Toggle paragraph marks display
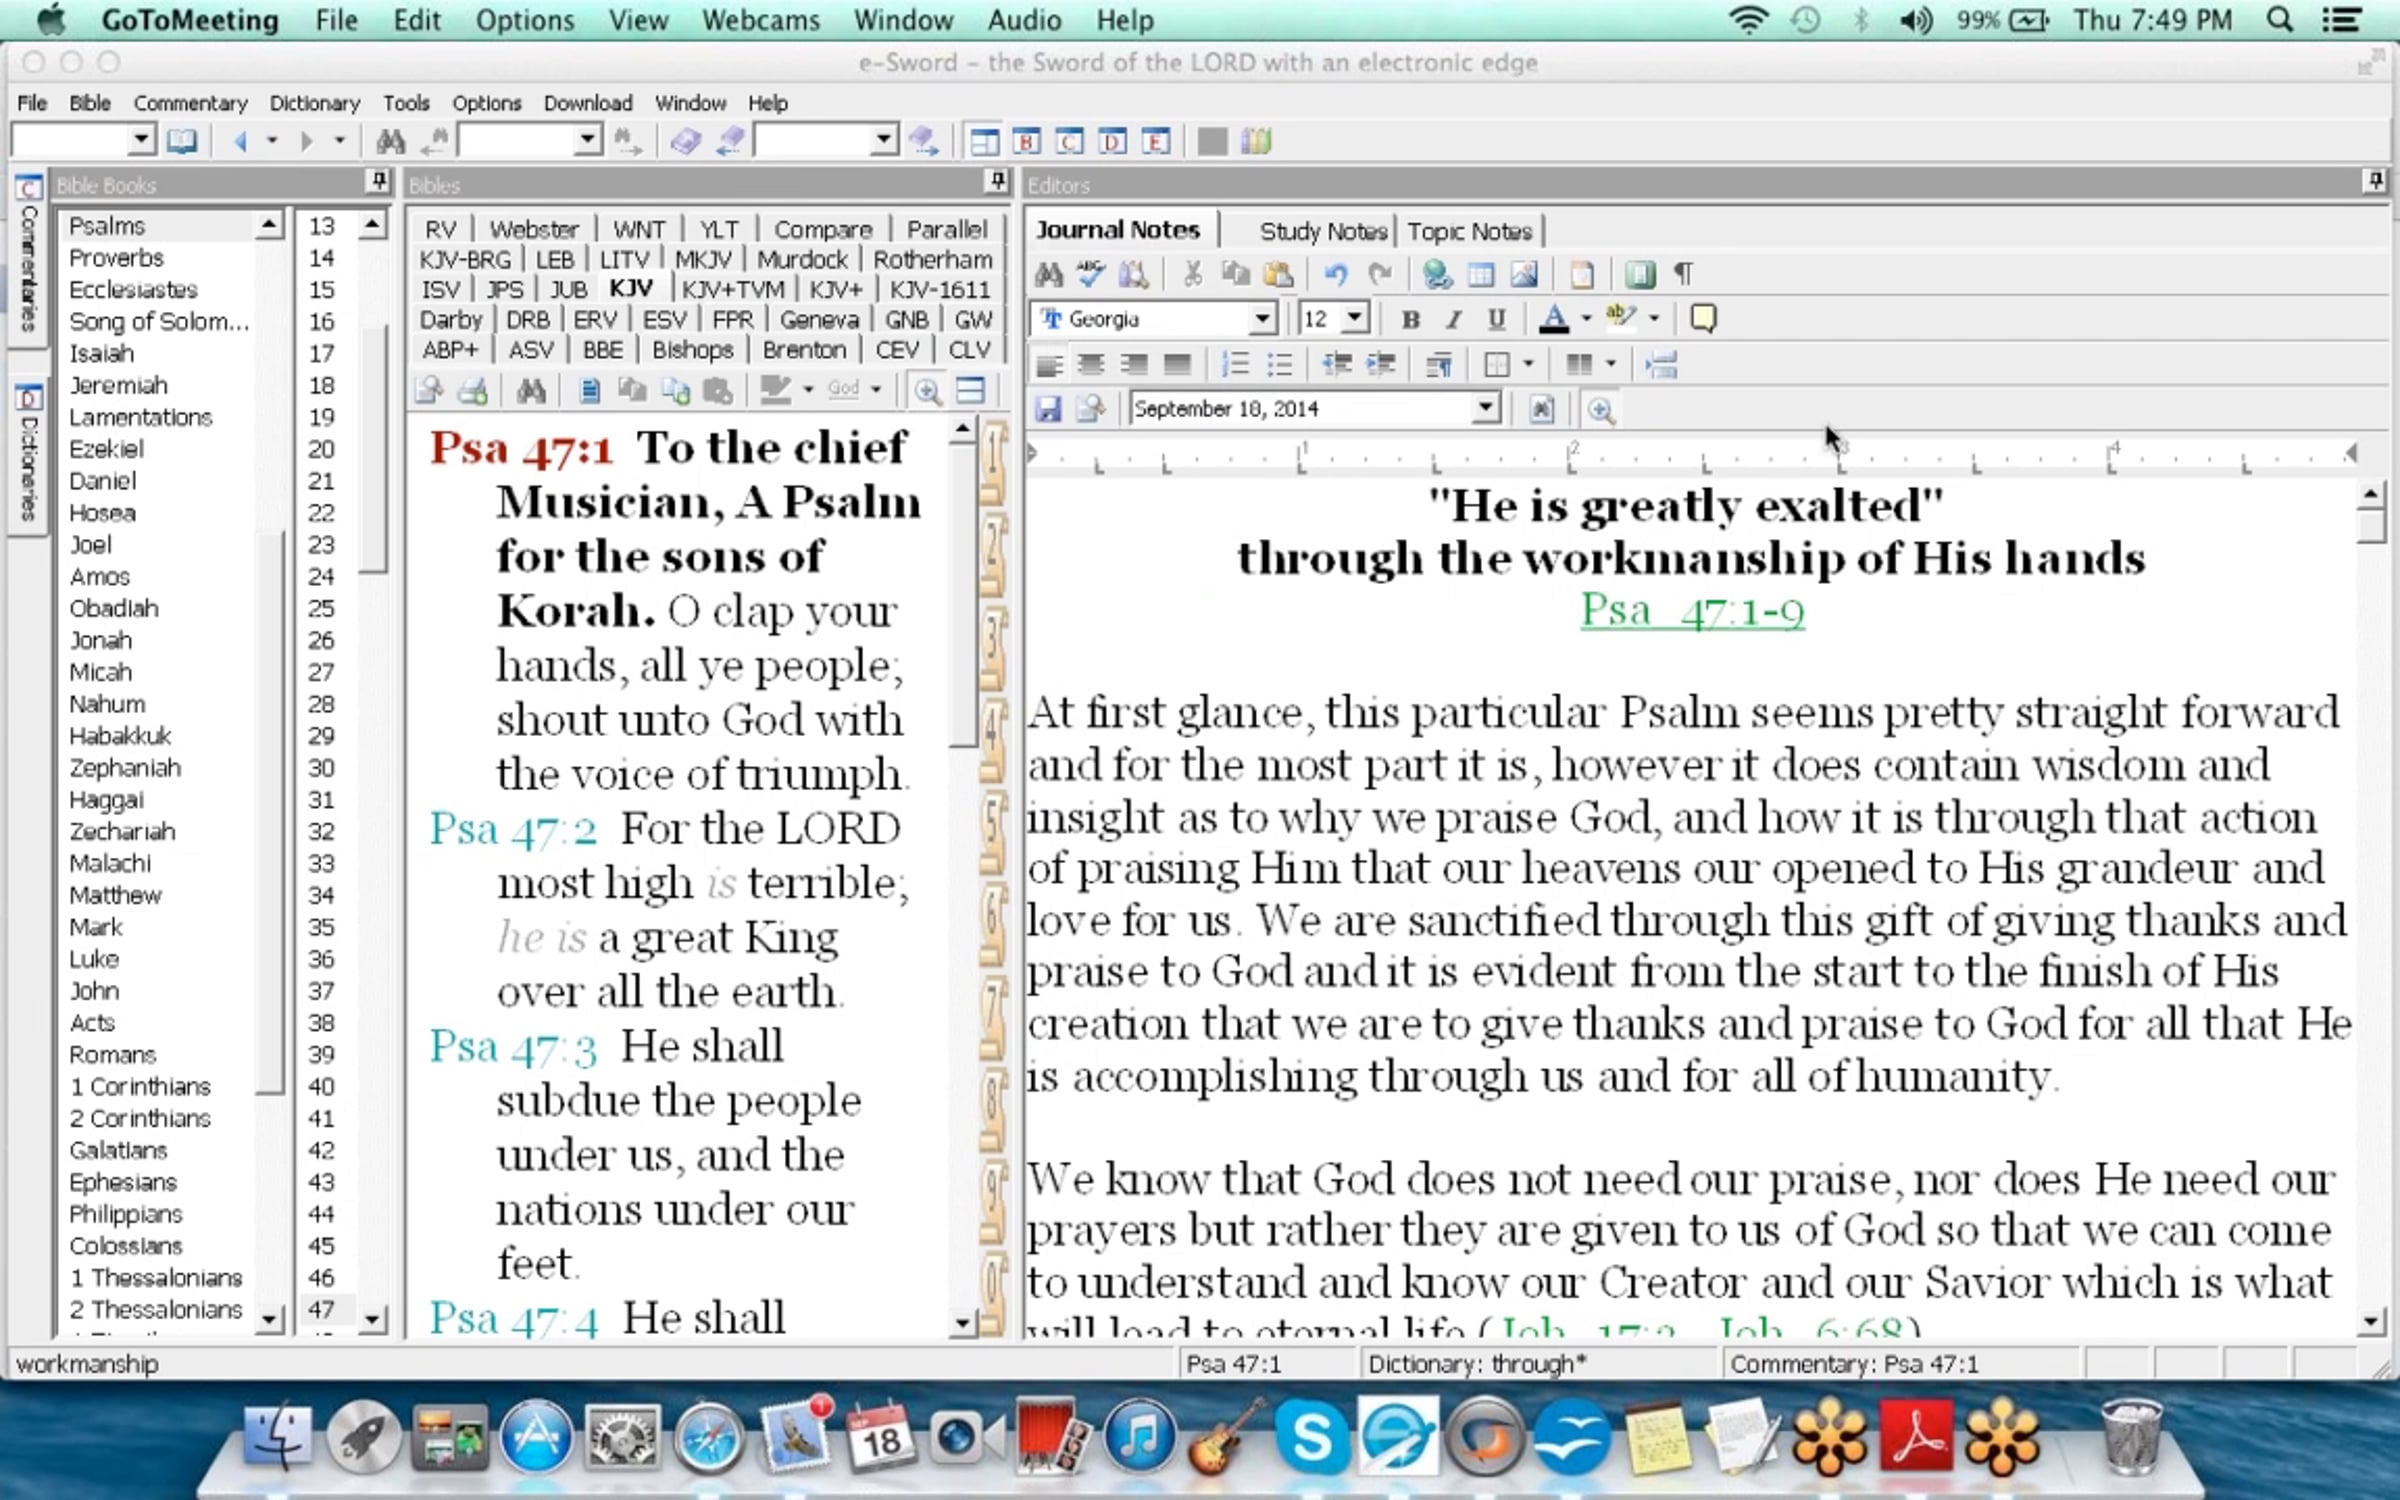Viewport: 2400px width, 1500px height. click(1684, 274)
